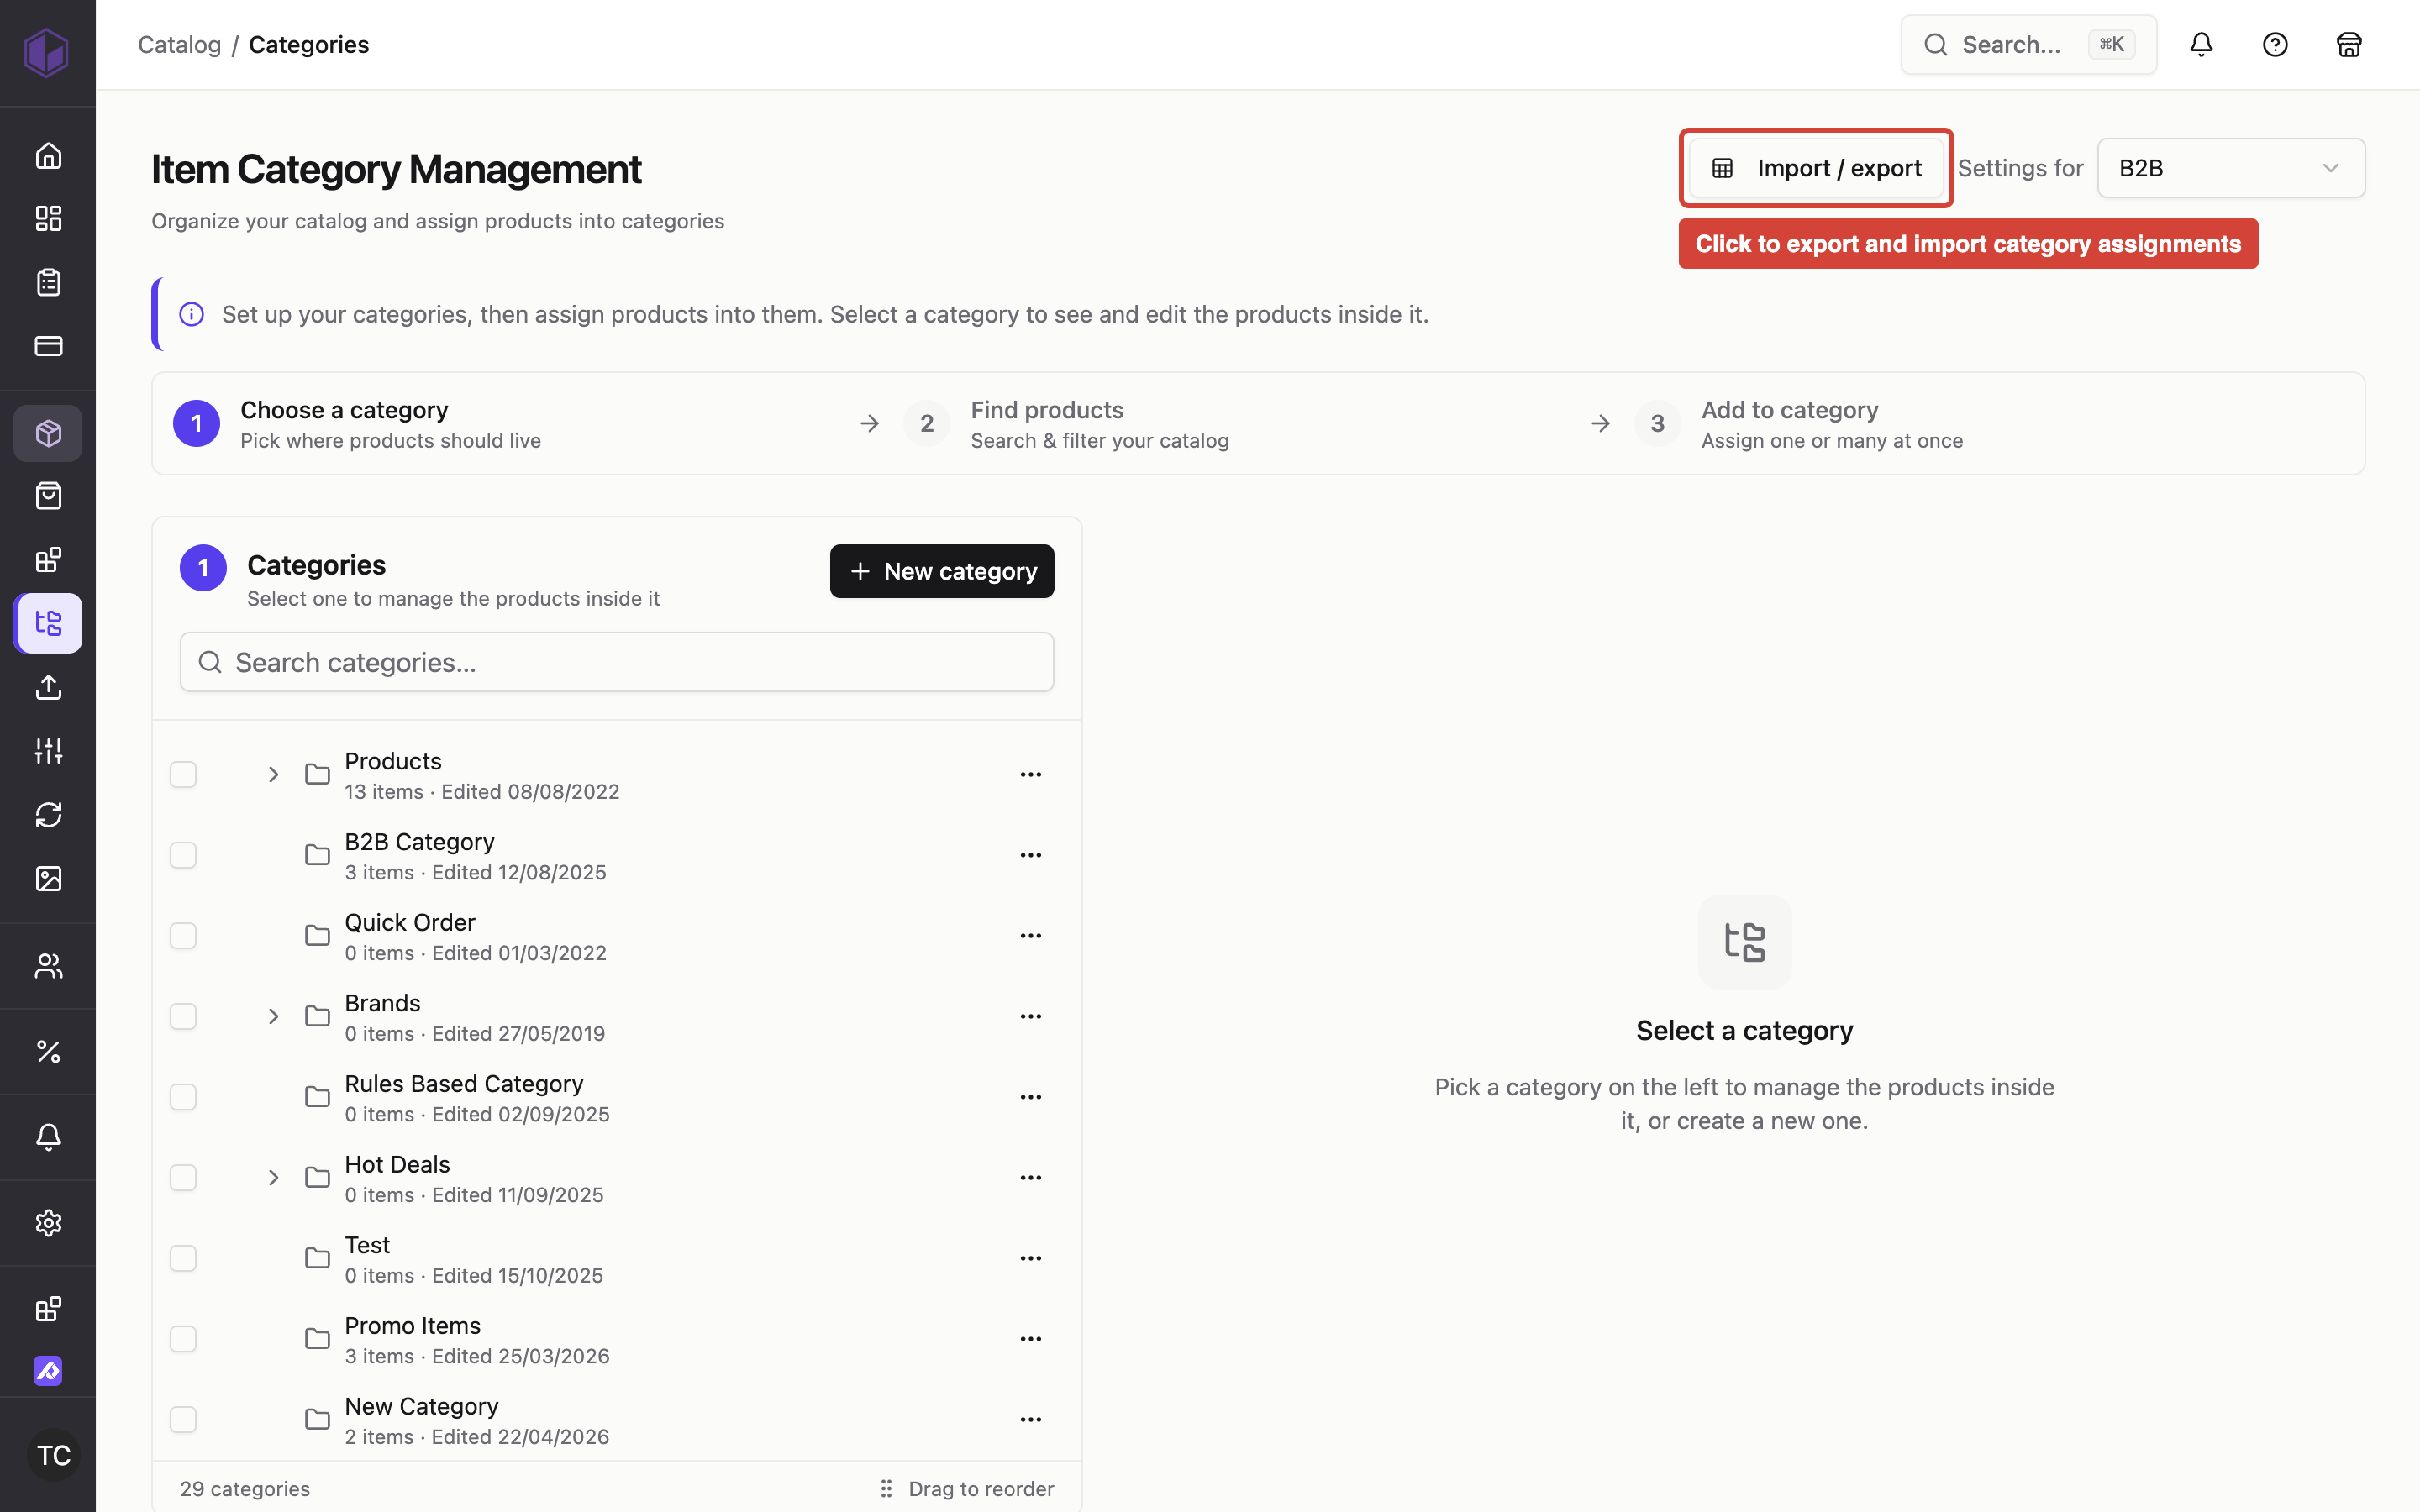Open the image media sidebar icon

tap(48, 878)
